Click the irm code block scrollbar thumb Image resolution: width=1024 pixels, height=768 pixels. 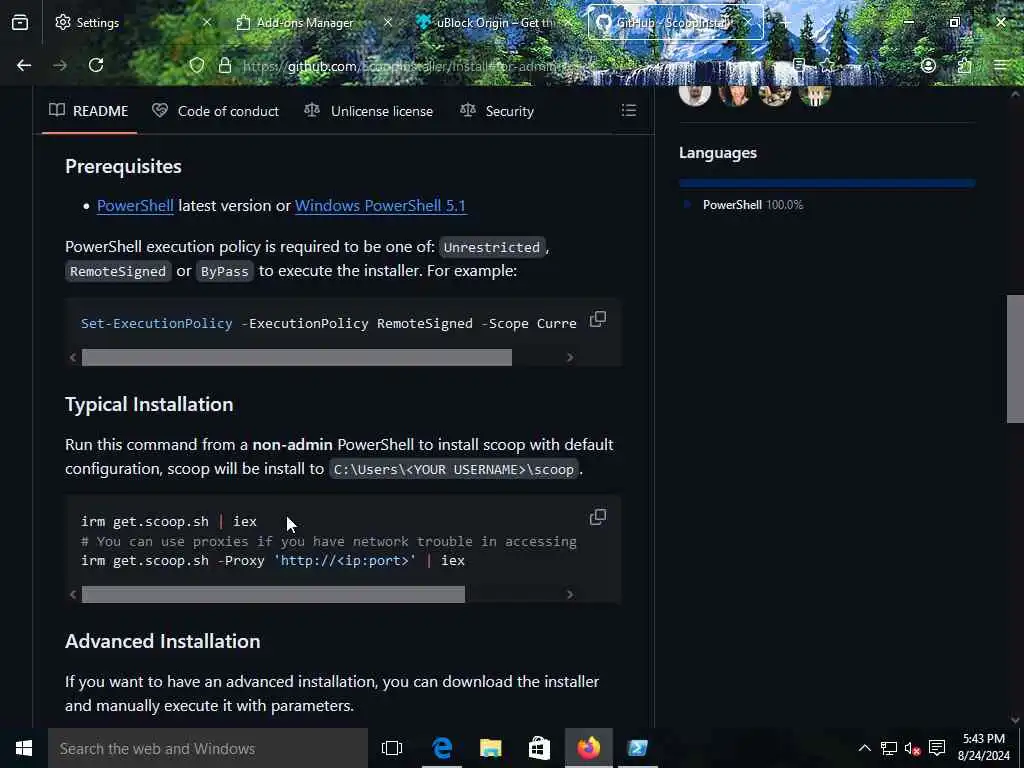[x=273, y=594]
